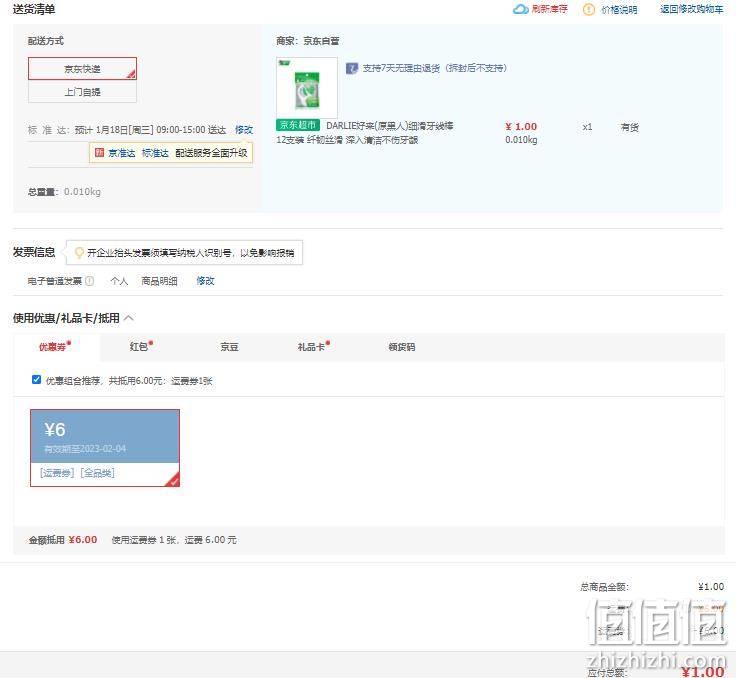Switch to the 领货码 tab
This screenshot has width=736, height=678.
(401, 347)
